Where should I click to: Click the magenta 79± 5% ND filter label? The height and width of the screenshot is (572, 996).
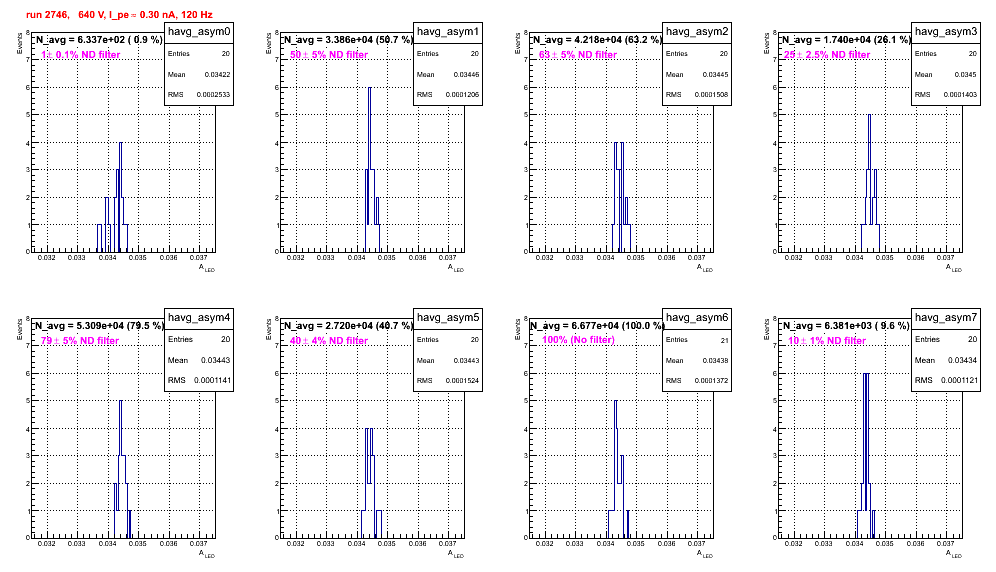[x=80, y=341]
